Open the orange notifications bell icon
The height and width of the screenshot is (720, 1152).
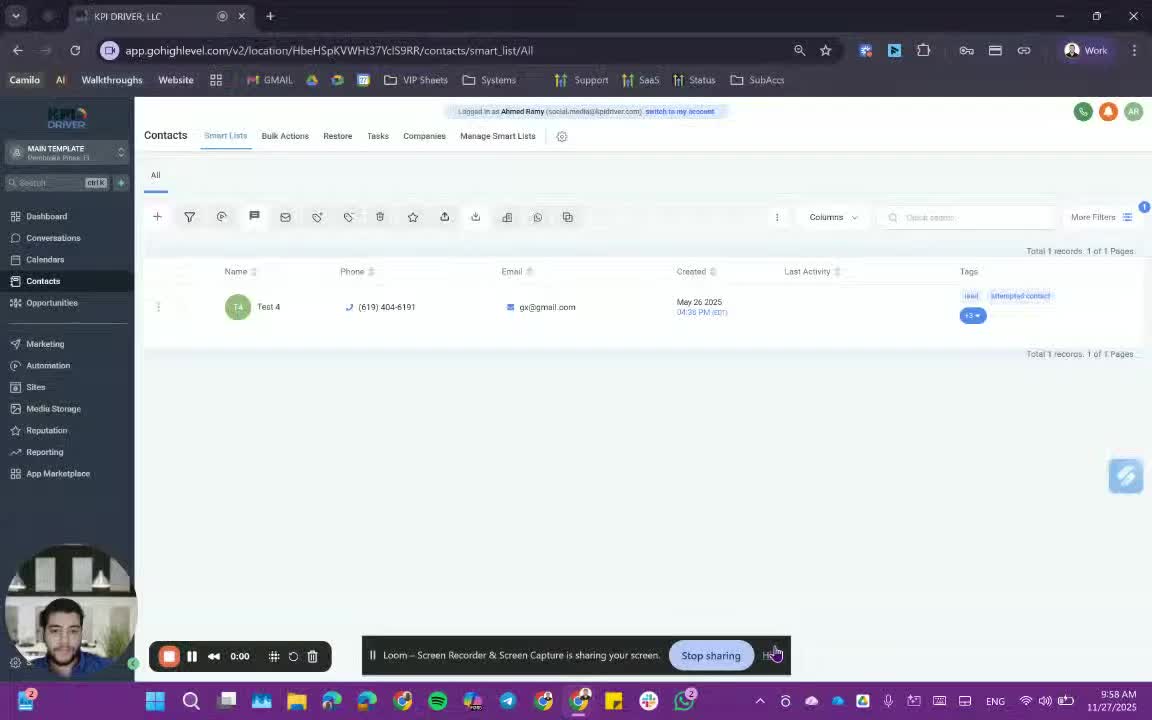coord(1108,112)
